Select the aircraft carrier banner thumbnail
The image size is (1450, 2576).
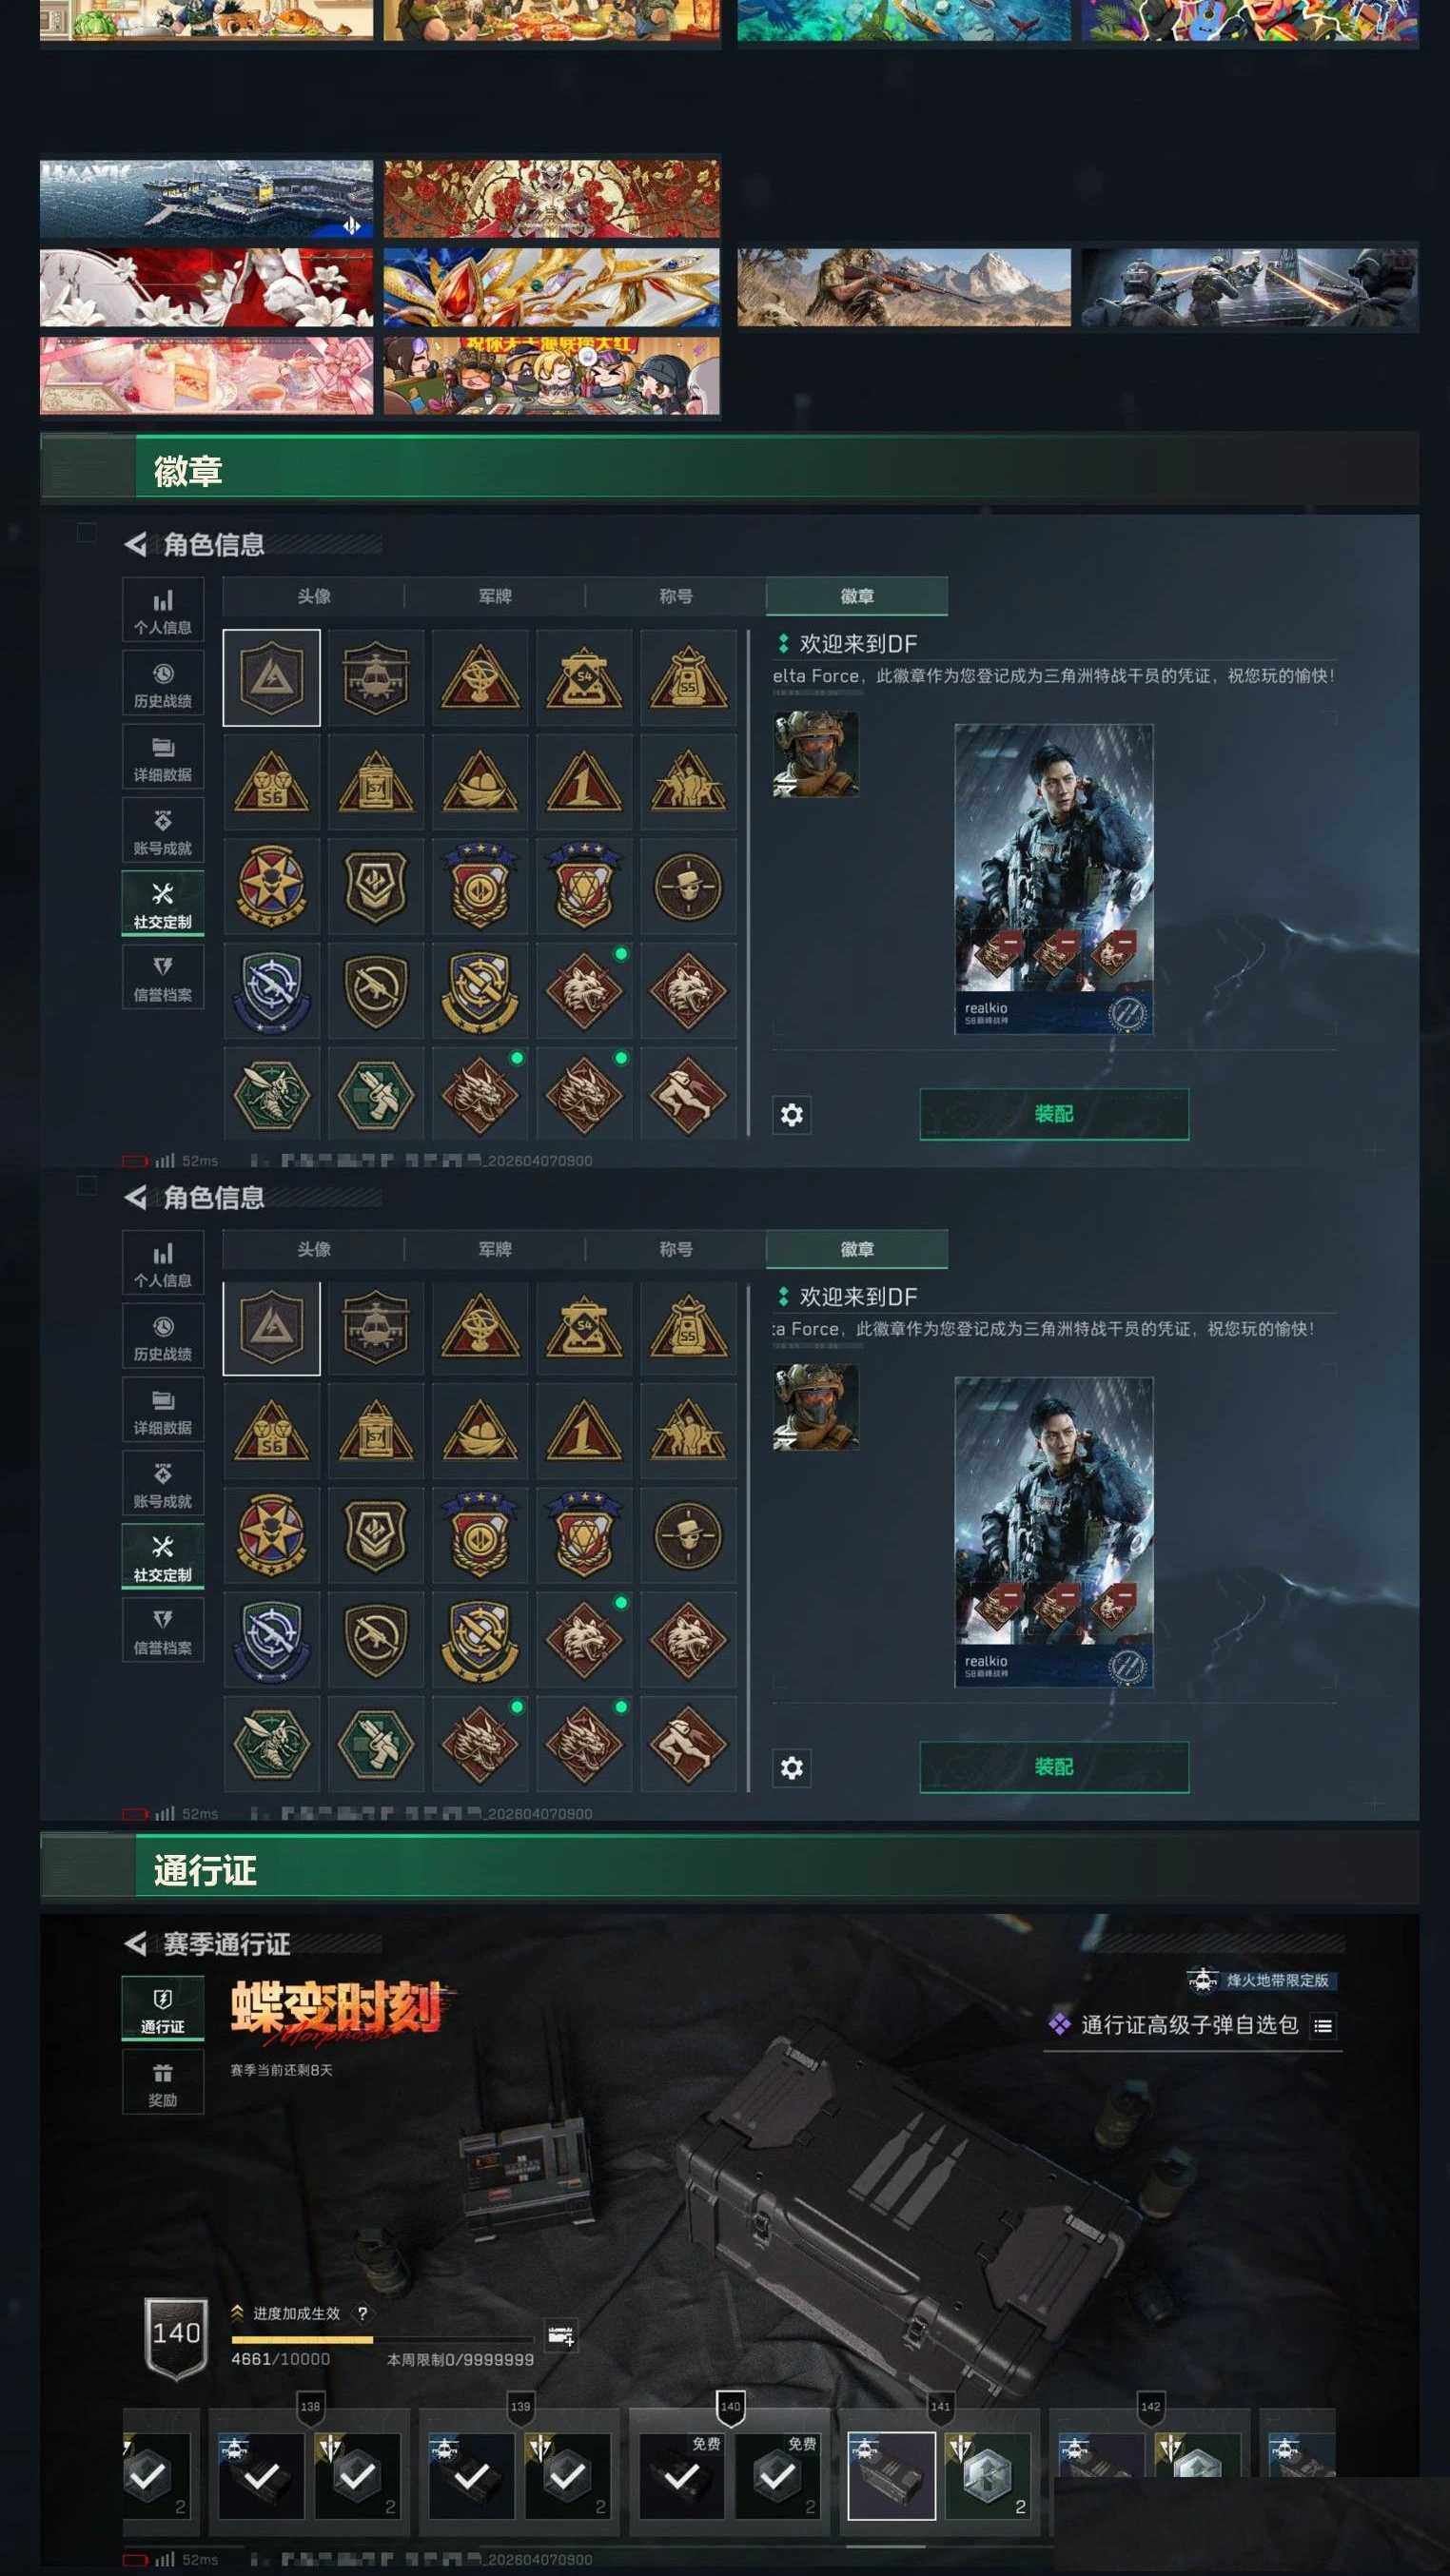click(x=206, y=199)
